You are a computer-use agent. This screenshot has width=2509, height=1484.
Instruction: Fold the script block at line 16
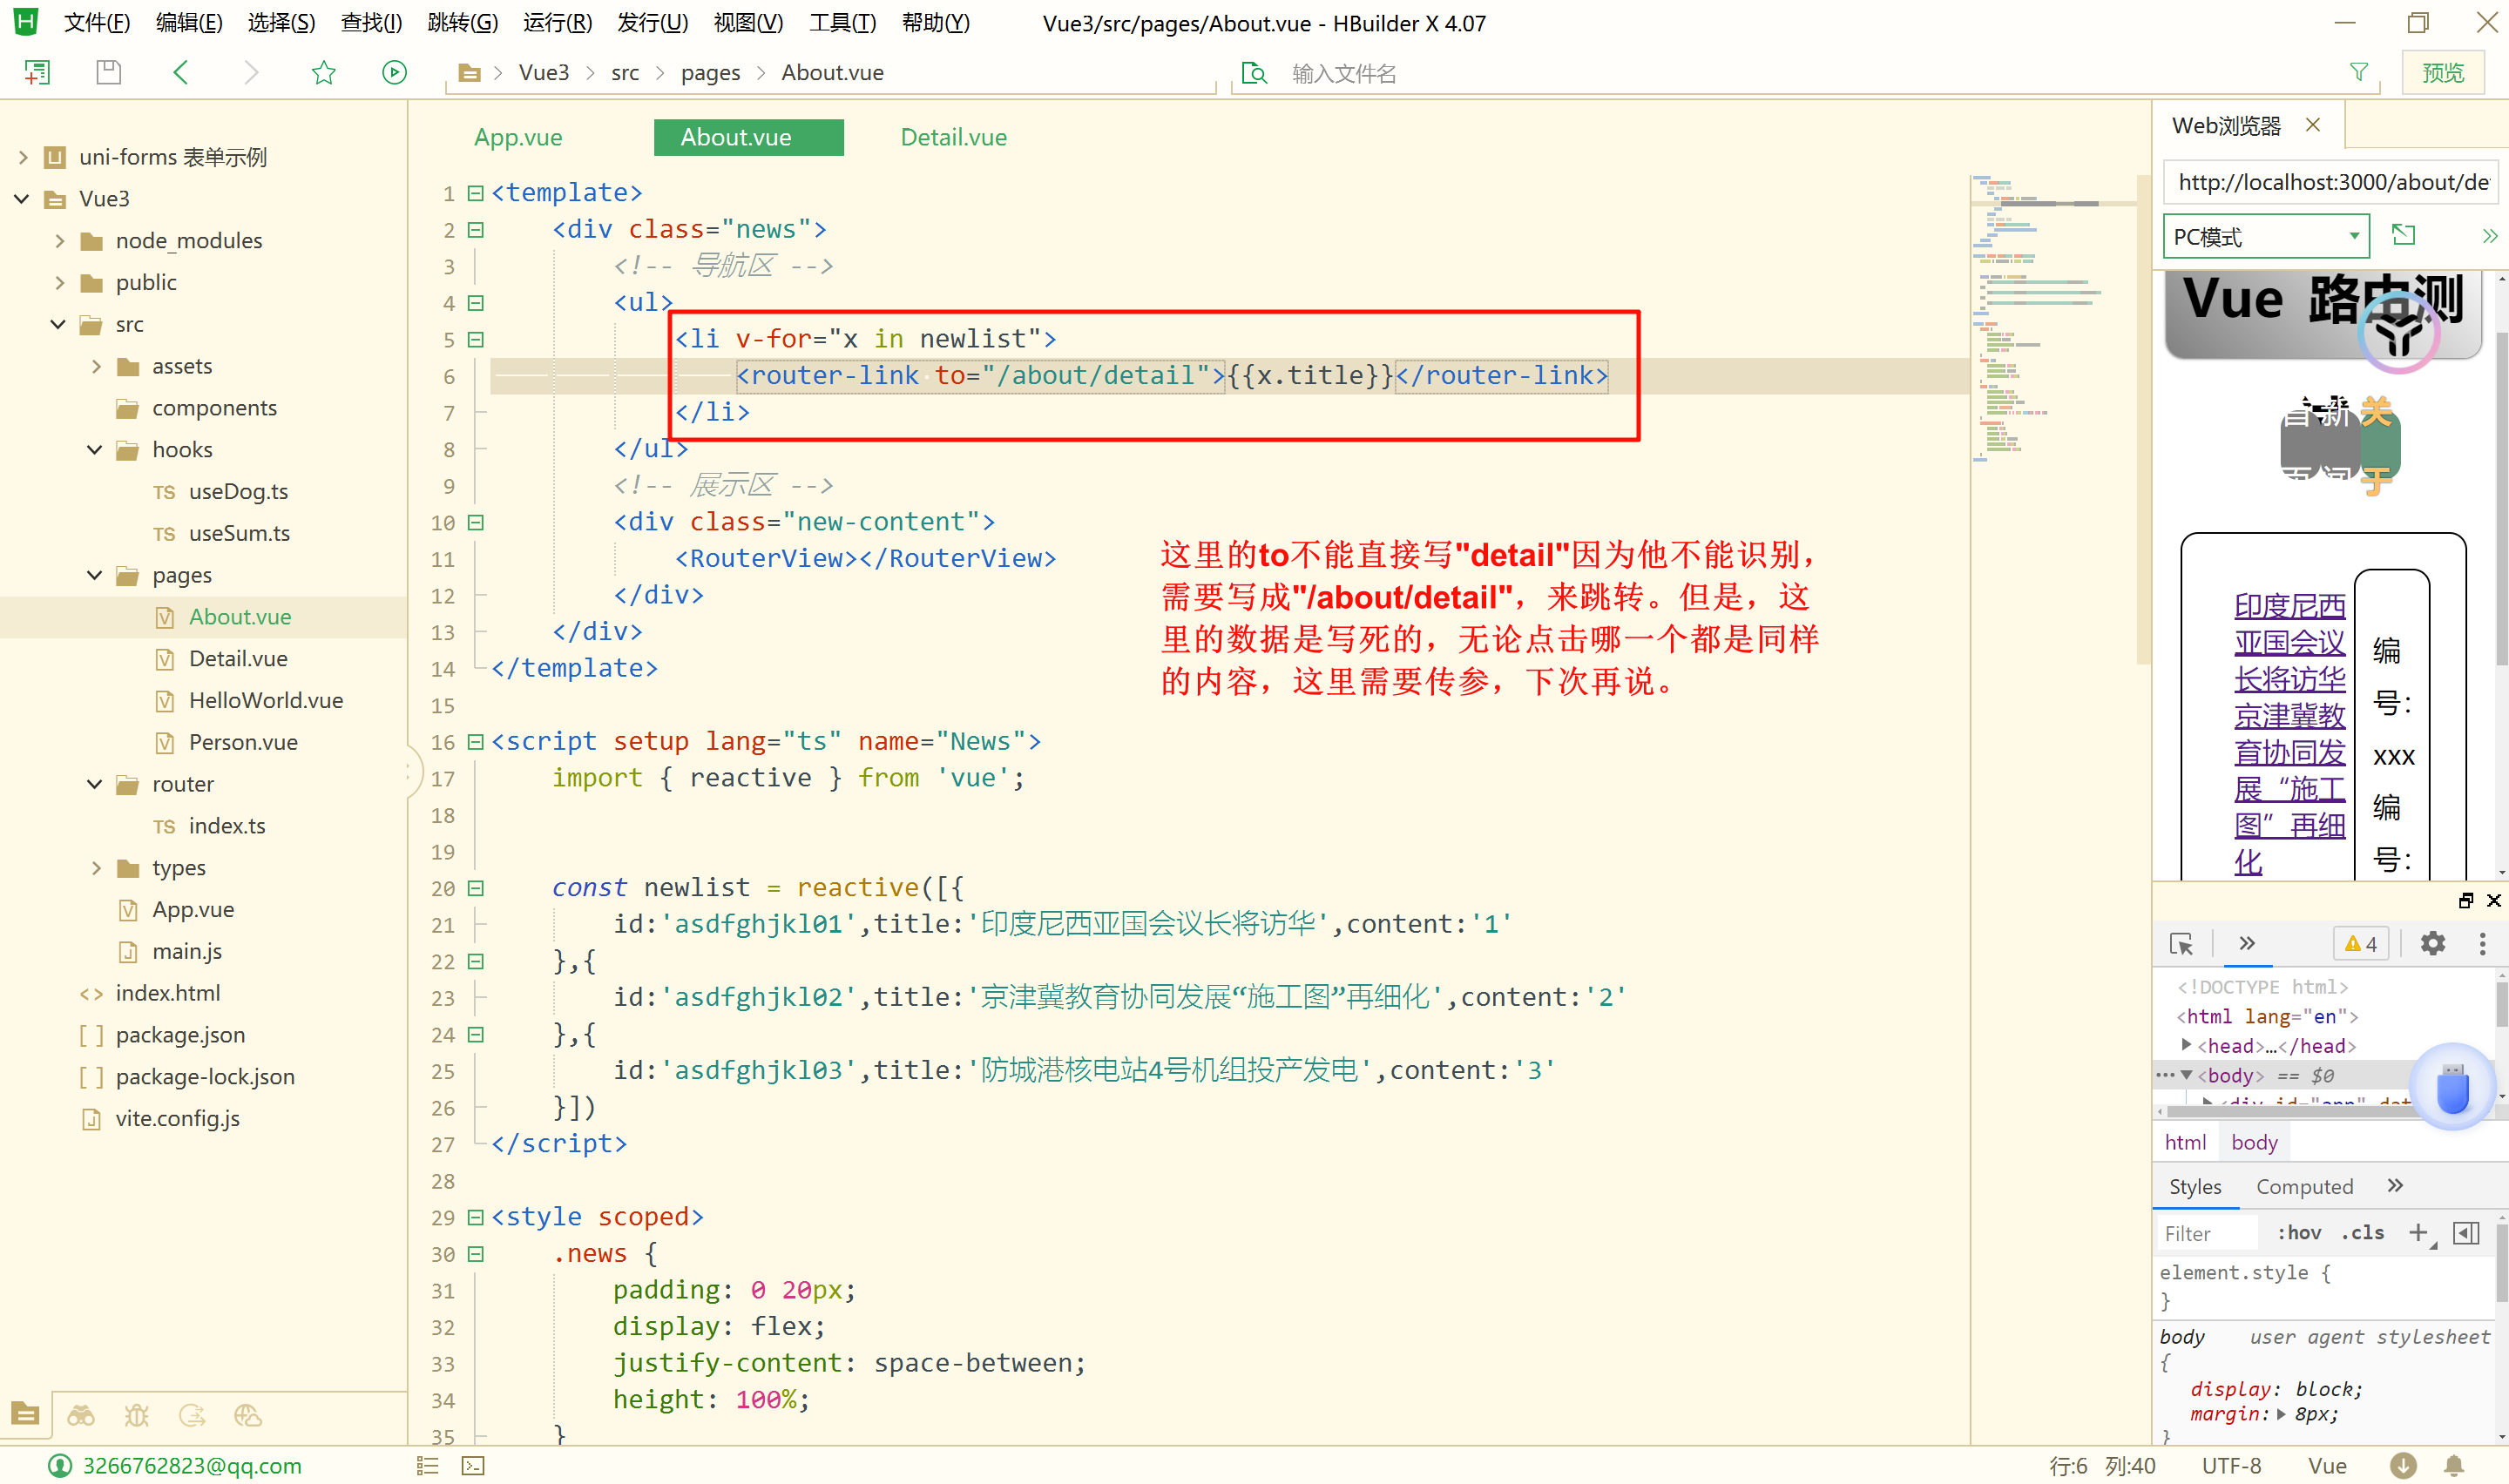[x=476, y=742]
